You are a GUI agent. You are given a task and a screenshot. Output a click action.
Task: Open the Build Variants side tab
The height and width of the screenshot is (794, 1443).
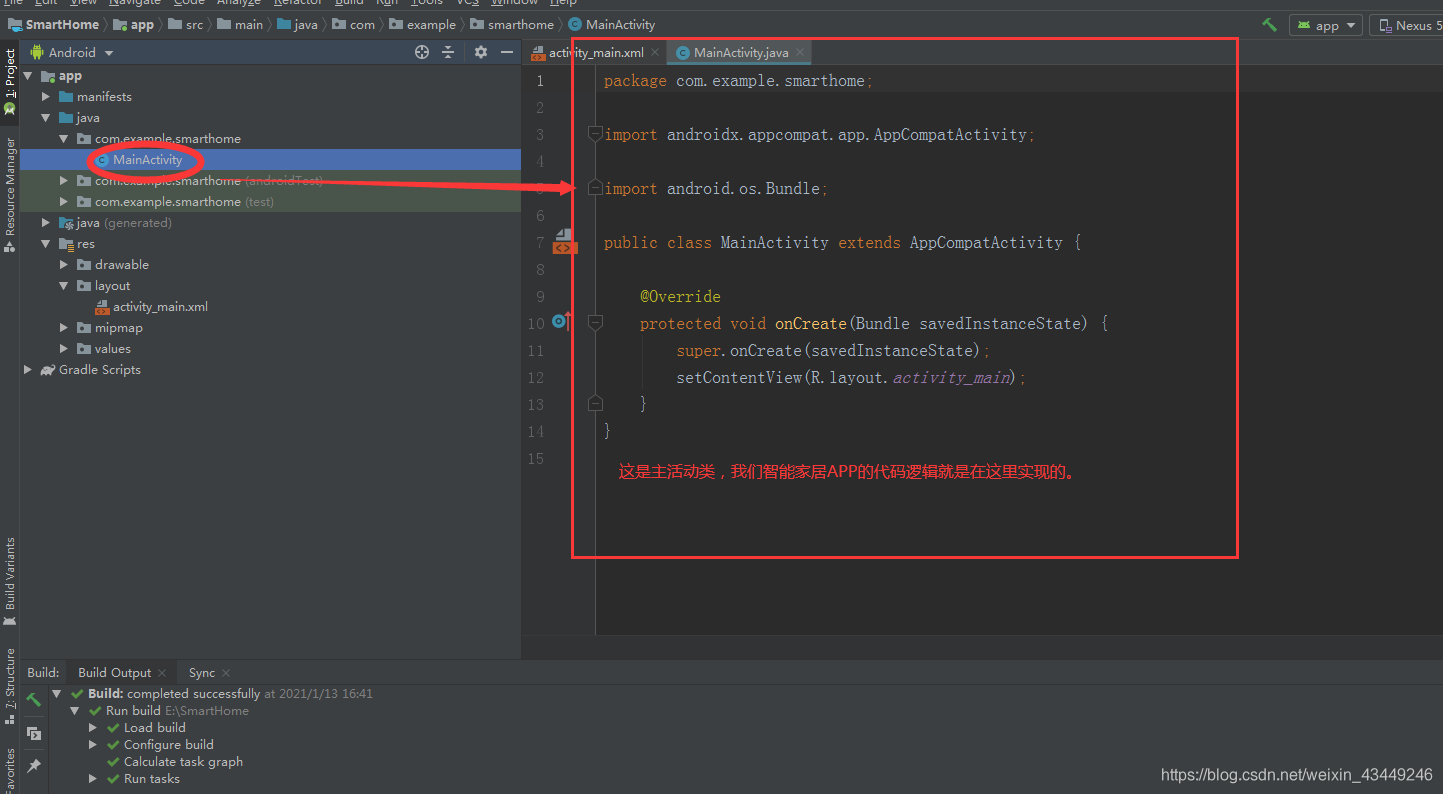(x=10, y=582)
